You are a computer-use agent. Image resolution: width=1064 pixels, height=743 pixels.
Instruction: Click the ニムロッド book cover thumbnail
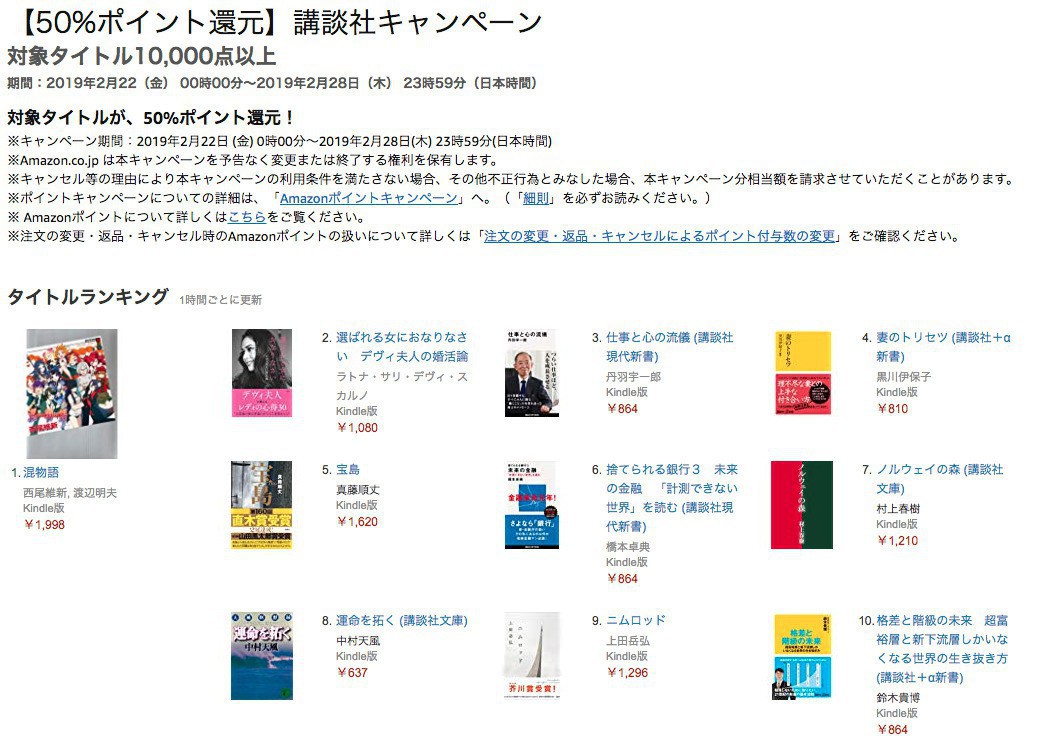pyautogui.click(x=533, y=656)
